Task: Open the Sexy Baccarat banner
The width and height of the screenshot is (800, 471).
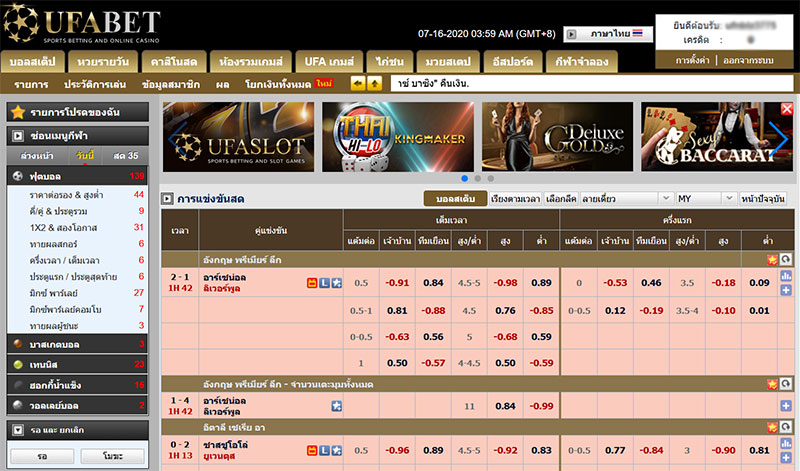Action: click(717, 137)
